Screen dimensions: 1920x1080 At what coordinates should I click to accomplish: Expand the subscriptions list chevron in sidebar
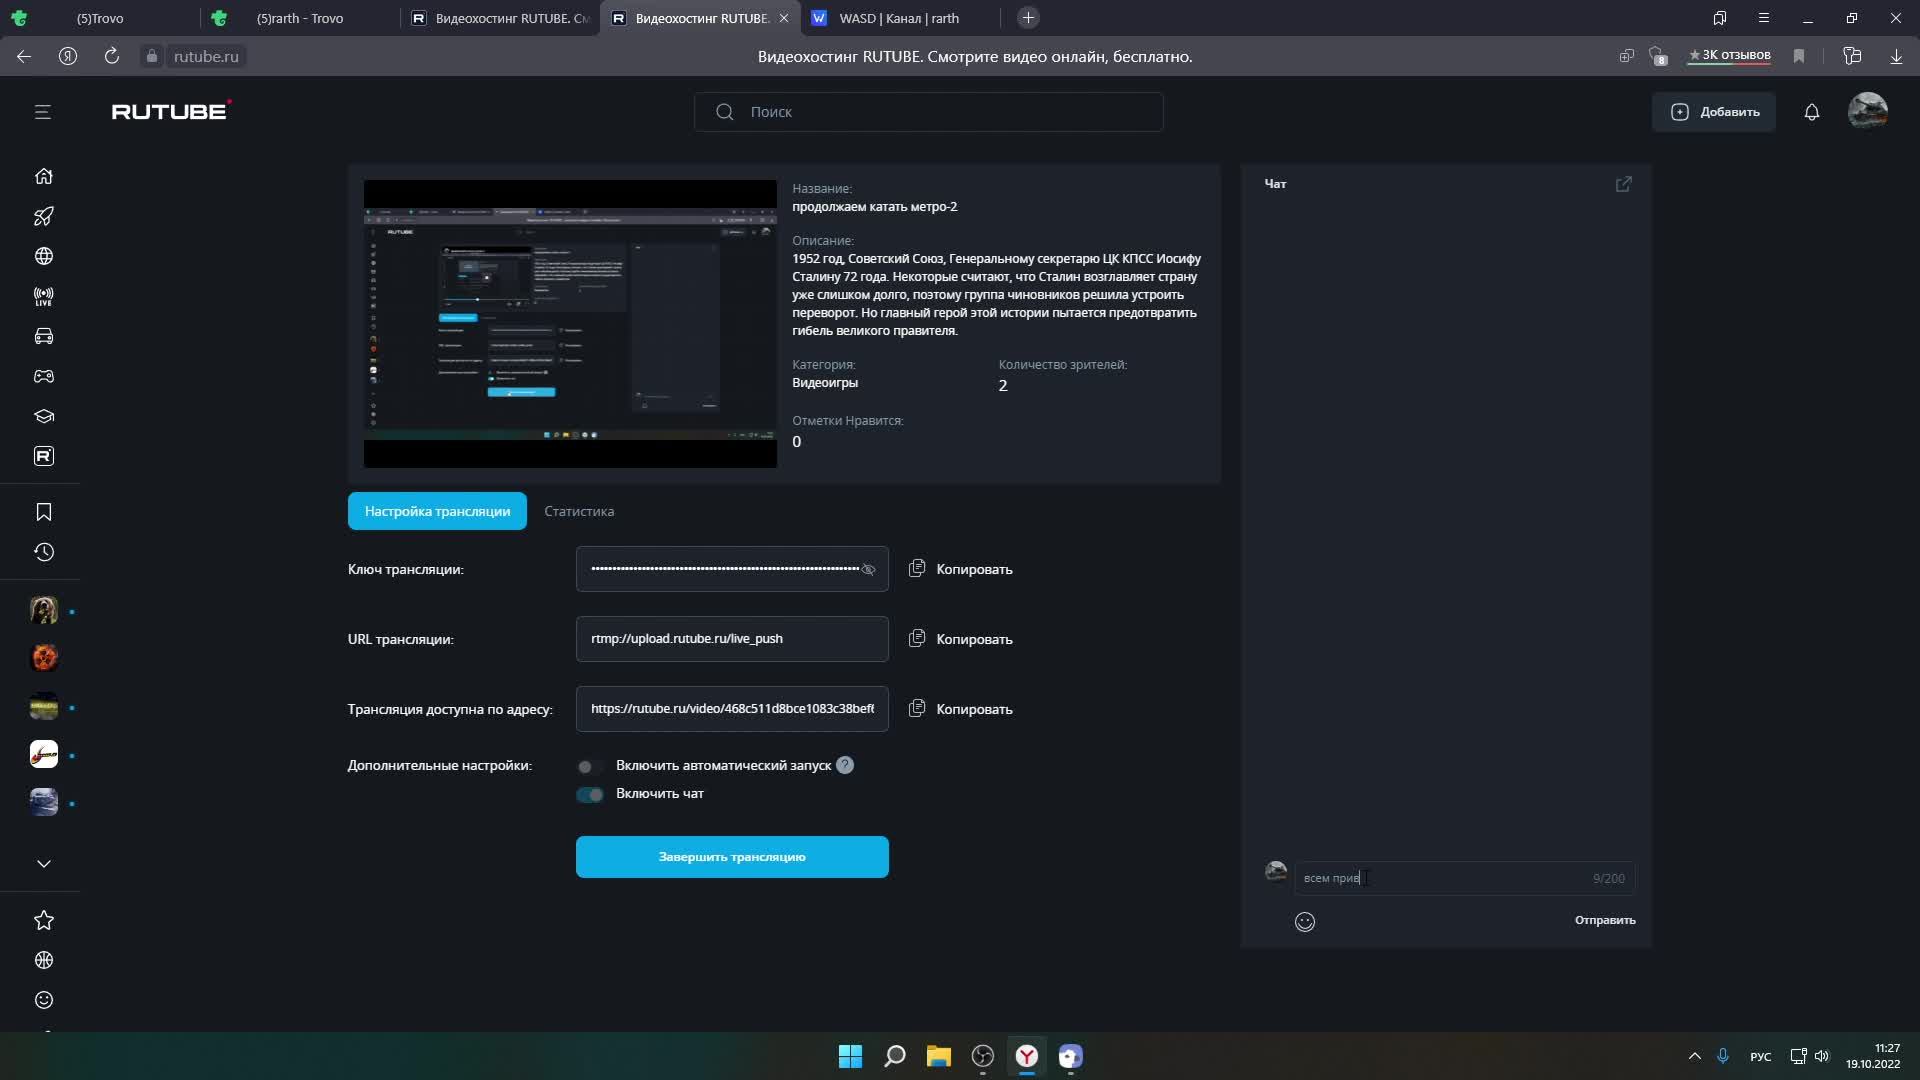pos(43,863)
